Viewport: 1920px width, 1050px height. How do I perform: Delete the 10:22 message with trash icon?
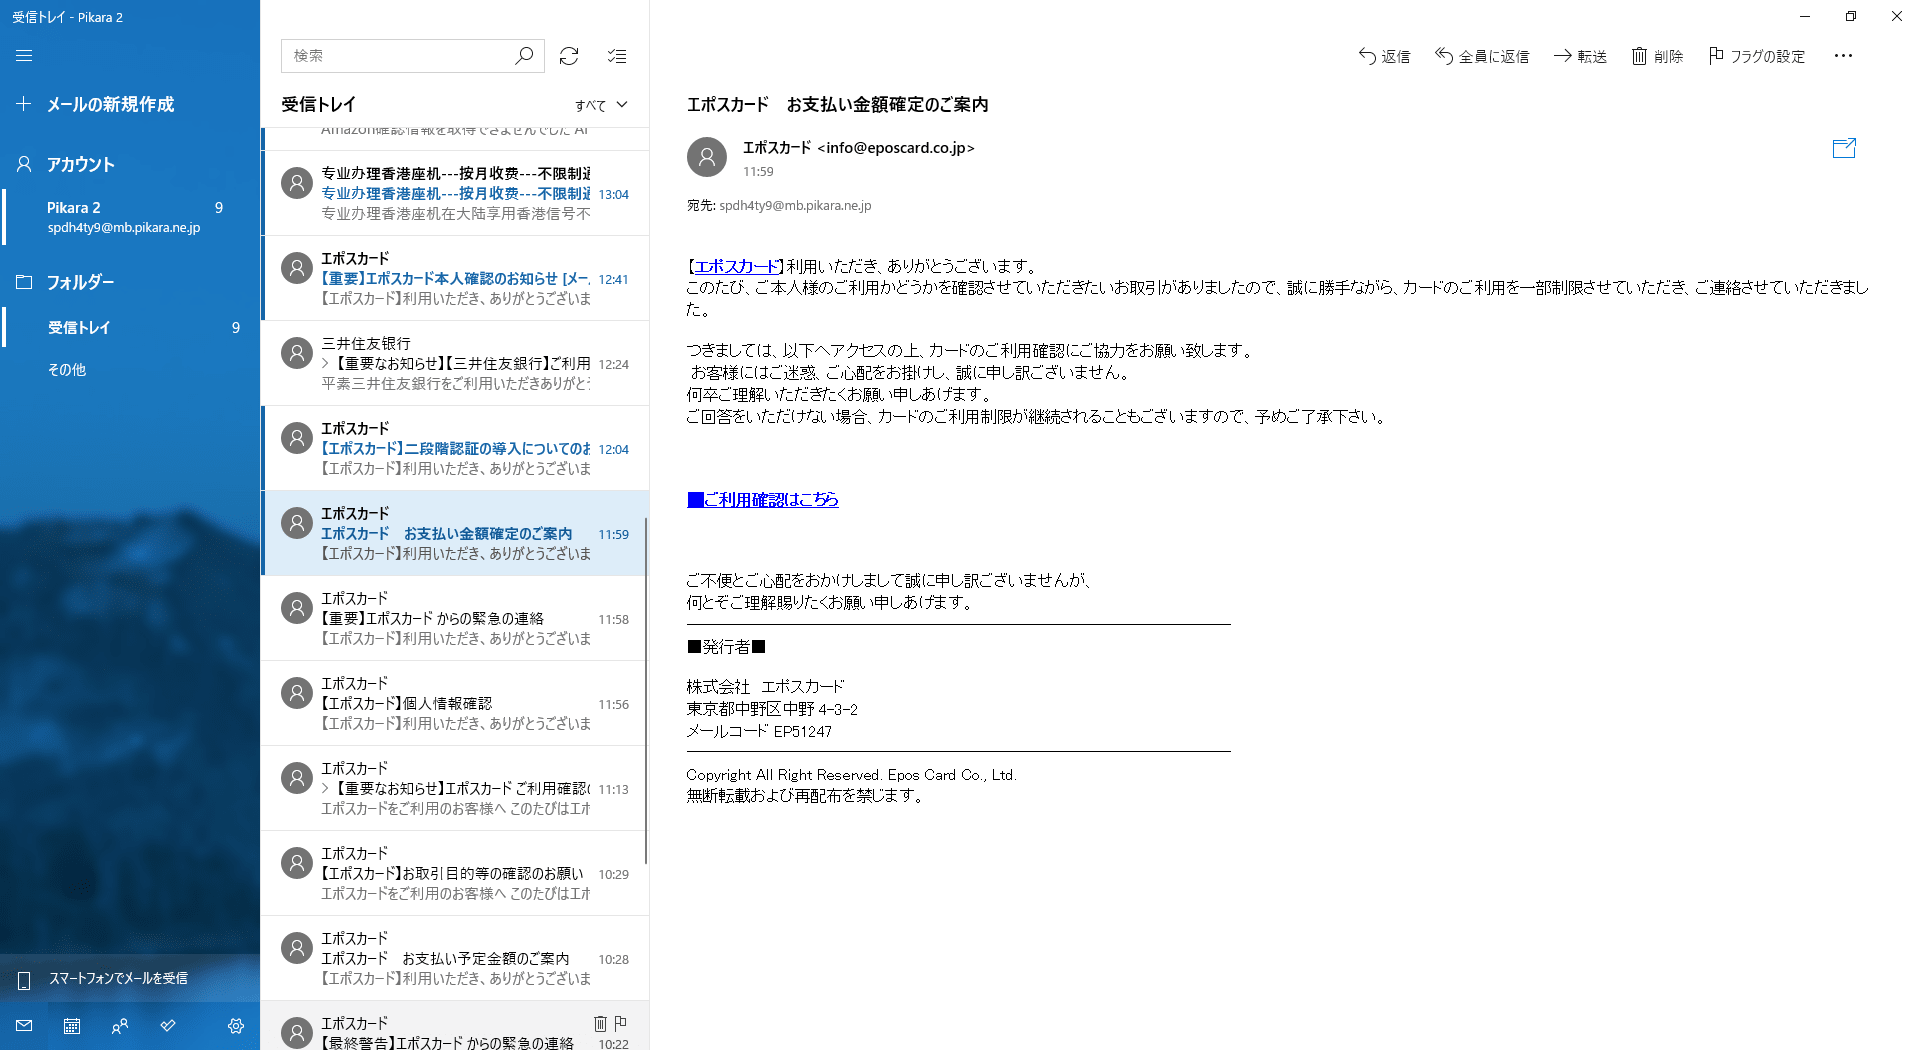tap(600, 1023)
